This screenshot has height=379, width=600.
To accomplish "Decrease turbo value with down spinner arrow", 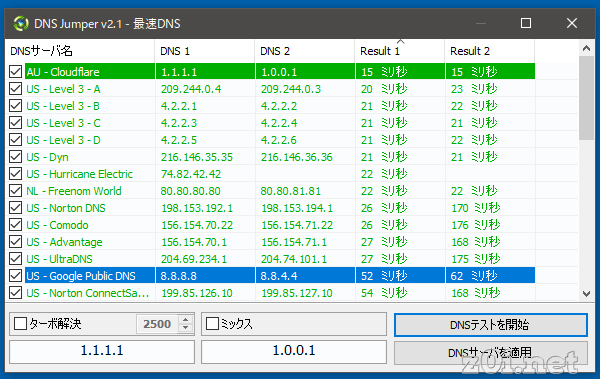I will point(186,328).
